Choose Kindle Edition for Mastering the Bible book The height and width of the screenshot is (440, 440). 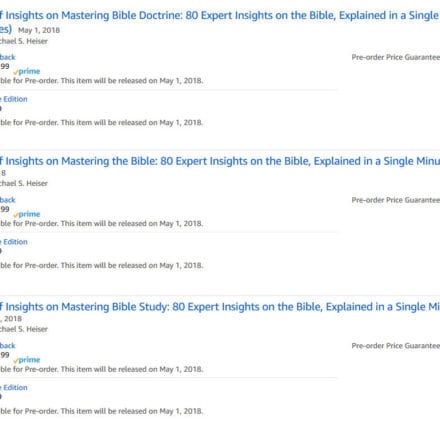pyautogui.click(x=14, y=242)
